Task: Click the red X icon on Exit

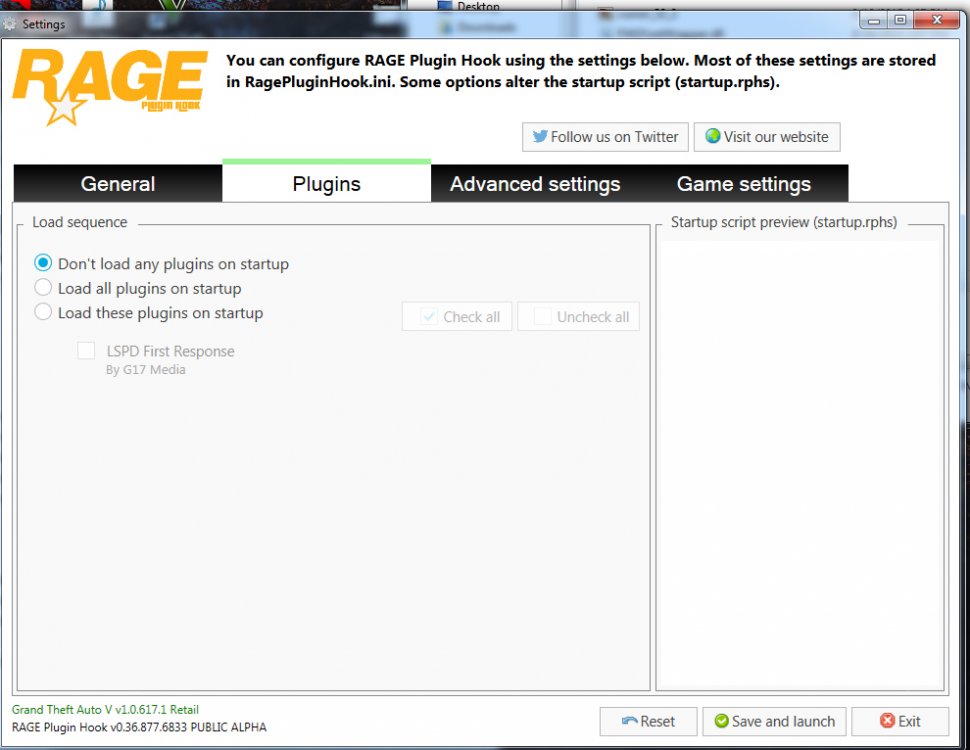Action: click(x=887, y=721)
